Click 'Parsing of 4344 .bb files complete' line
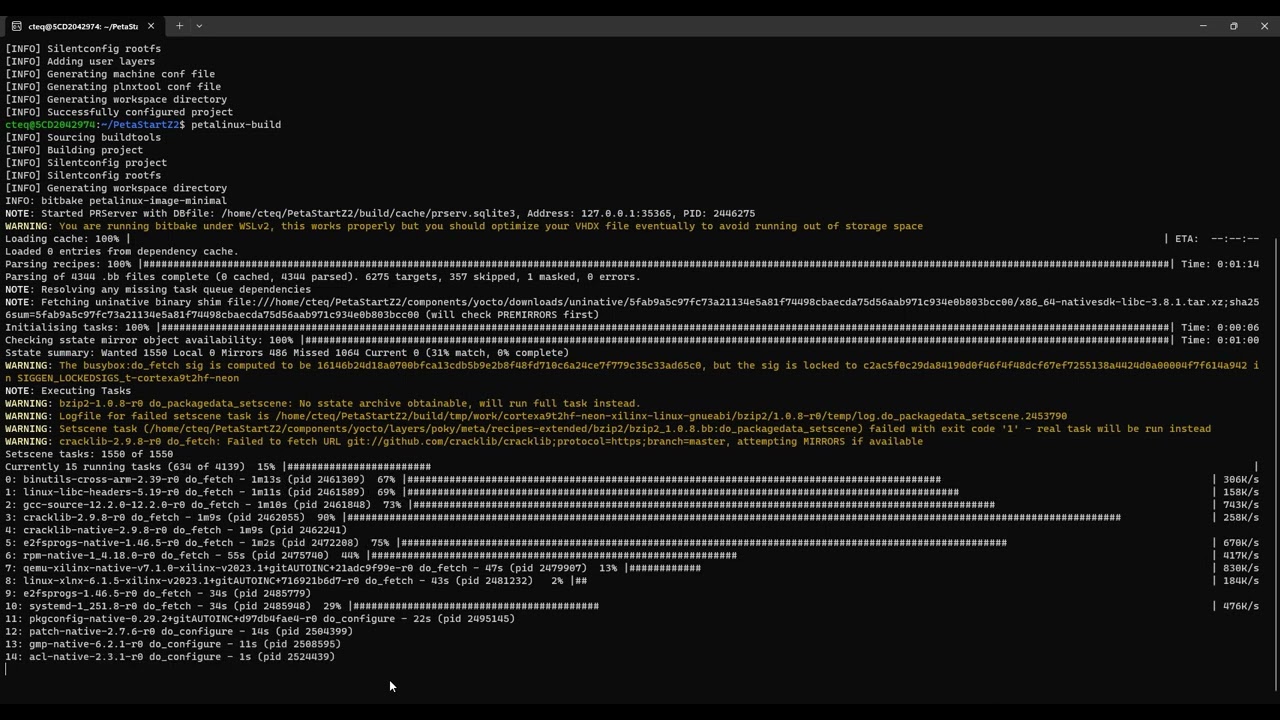Screen dimensions: 1280x720 pos(323,277)
